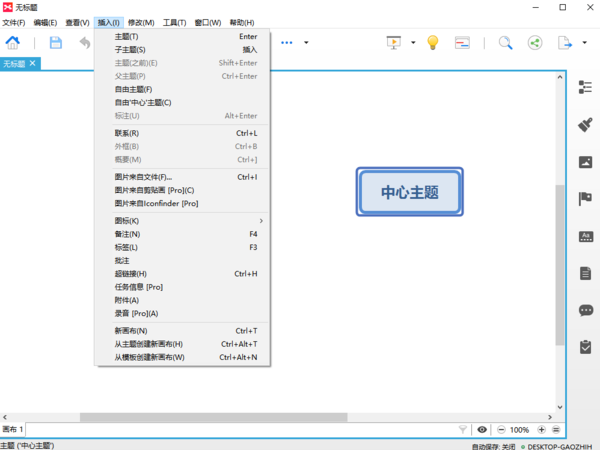
Task: Click the horizontal scrollbar thumb
Action: click(x=214, y=417)
